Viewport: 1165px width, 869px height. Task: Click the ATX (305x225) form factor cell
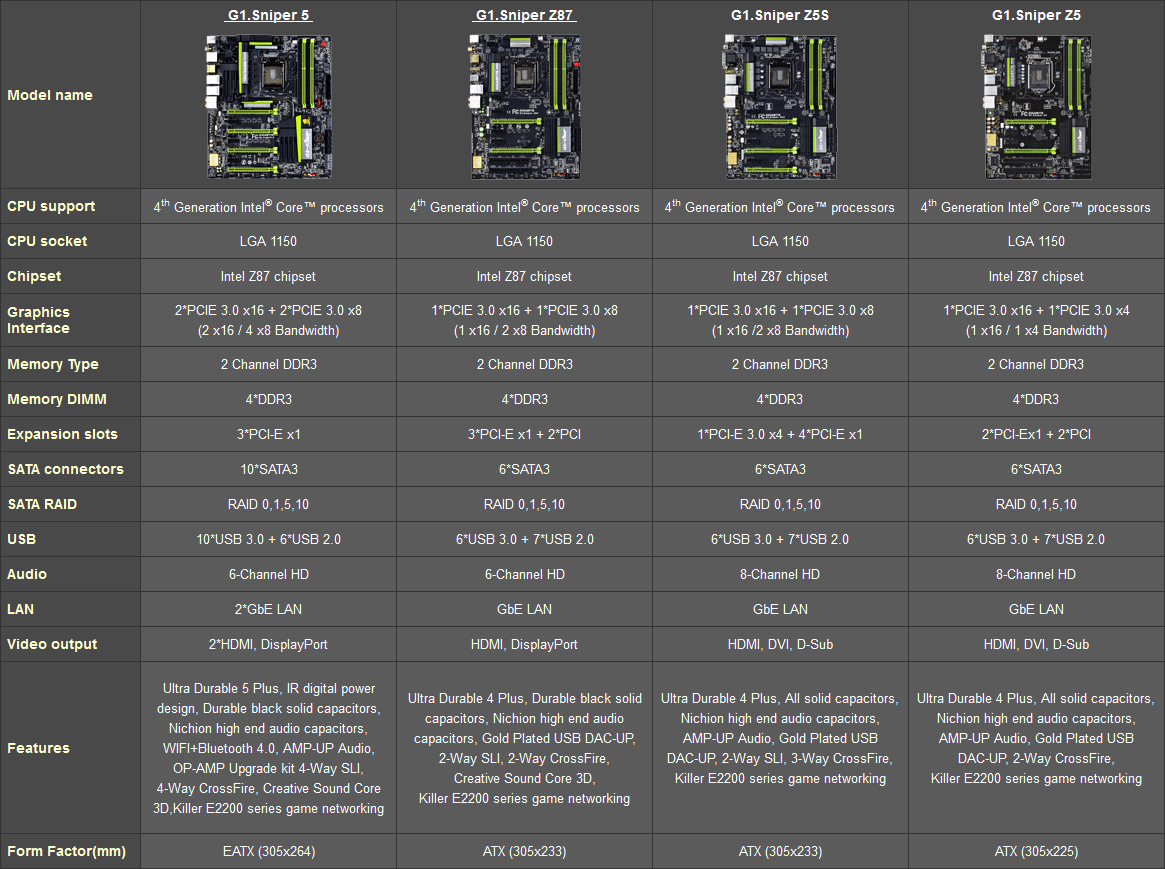tap(1036, 851)
